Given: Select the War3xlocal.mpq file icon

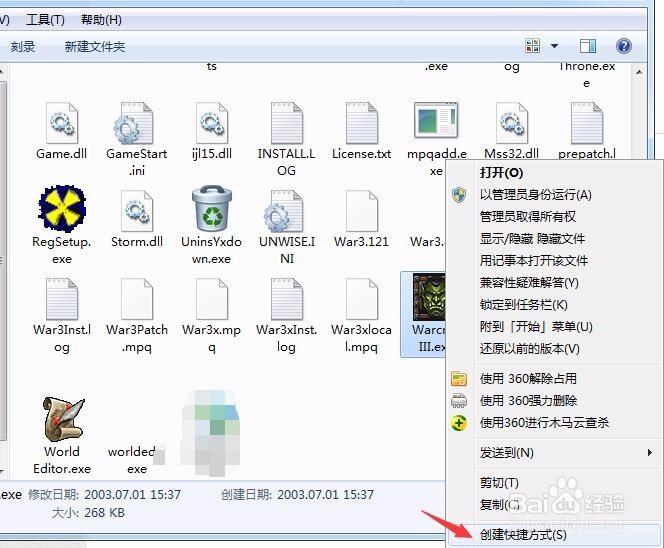Looking at the screenshot, I should pos(362,299).
